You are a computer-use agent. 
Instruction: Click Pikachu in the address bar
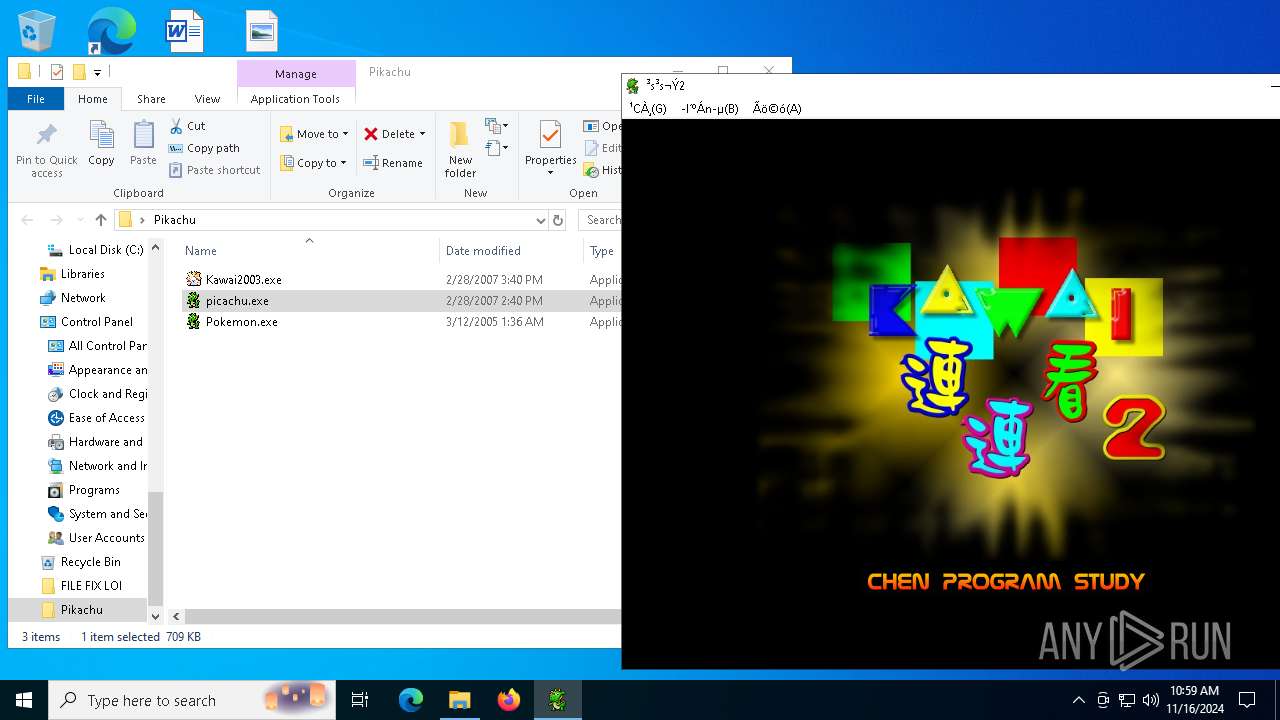(175, 220)
